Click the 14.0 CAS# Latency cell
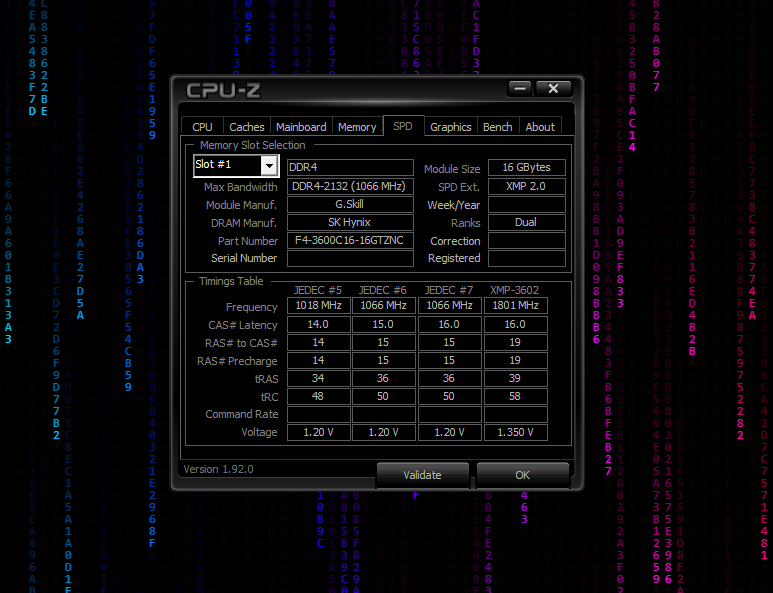This screenshot has width=773, height=593. point(318,324)
